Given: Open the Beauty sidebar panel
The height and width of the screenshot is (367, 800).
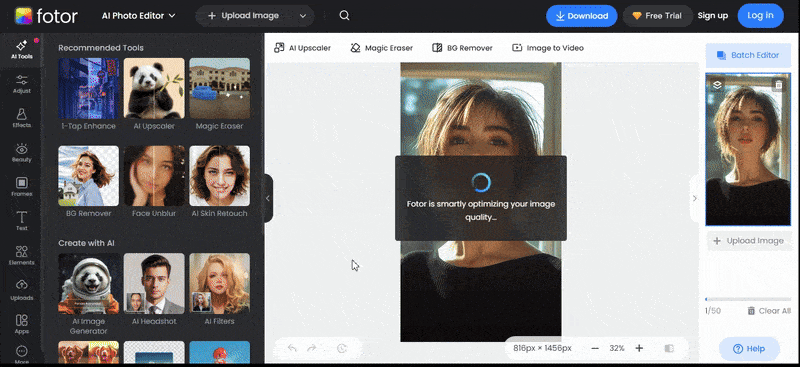Looking at the screenshot, I should [x=21, y=153].
